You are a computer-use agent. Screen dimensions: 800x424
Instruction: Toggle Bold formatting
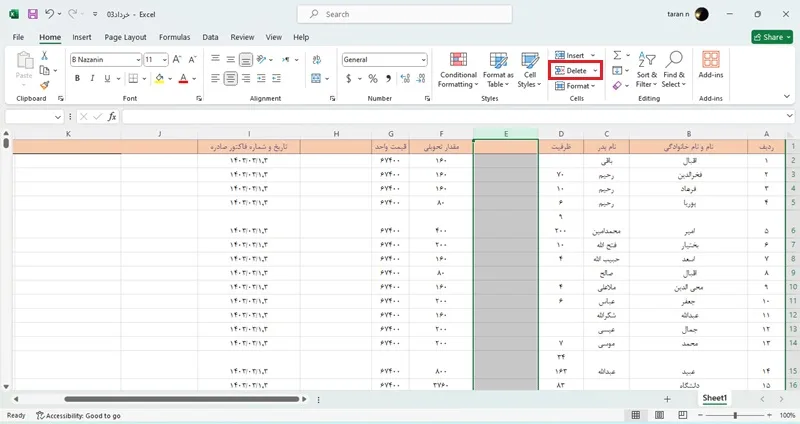(x=77, y=78)
